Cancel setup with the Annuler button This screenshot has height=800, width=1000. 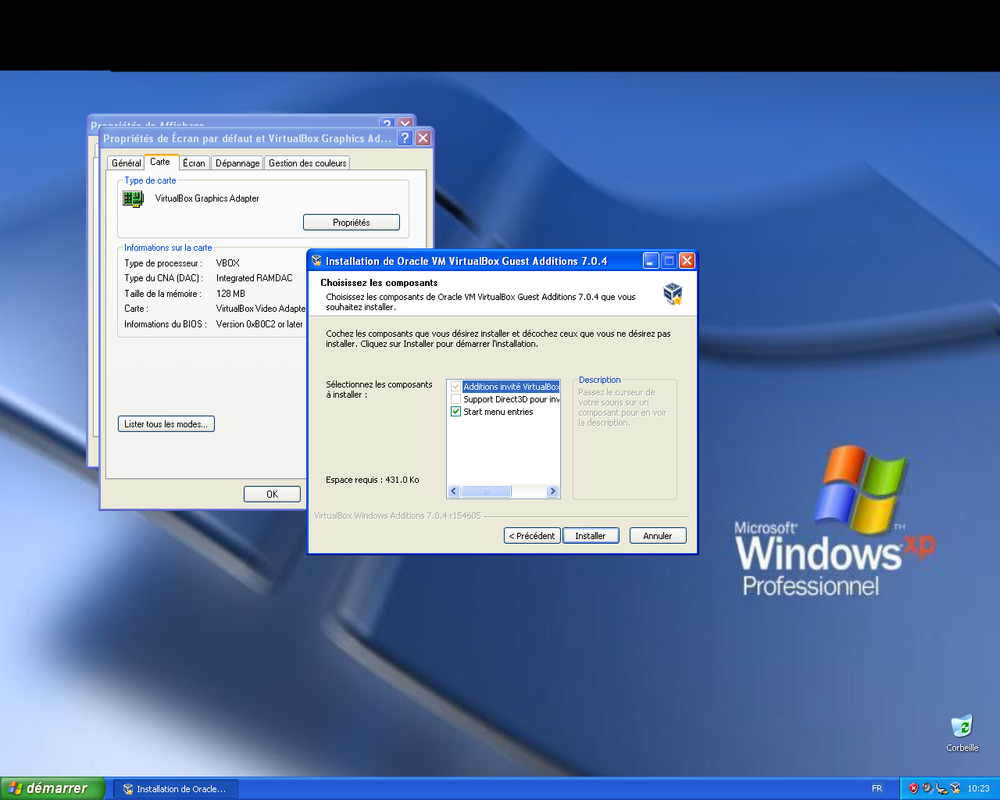(658, 535)
